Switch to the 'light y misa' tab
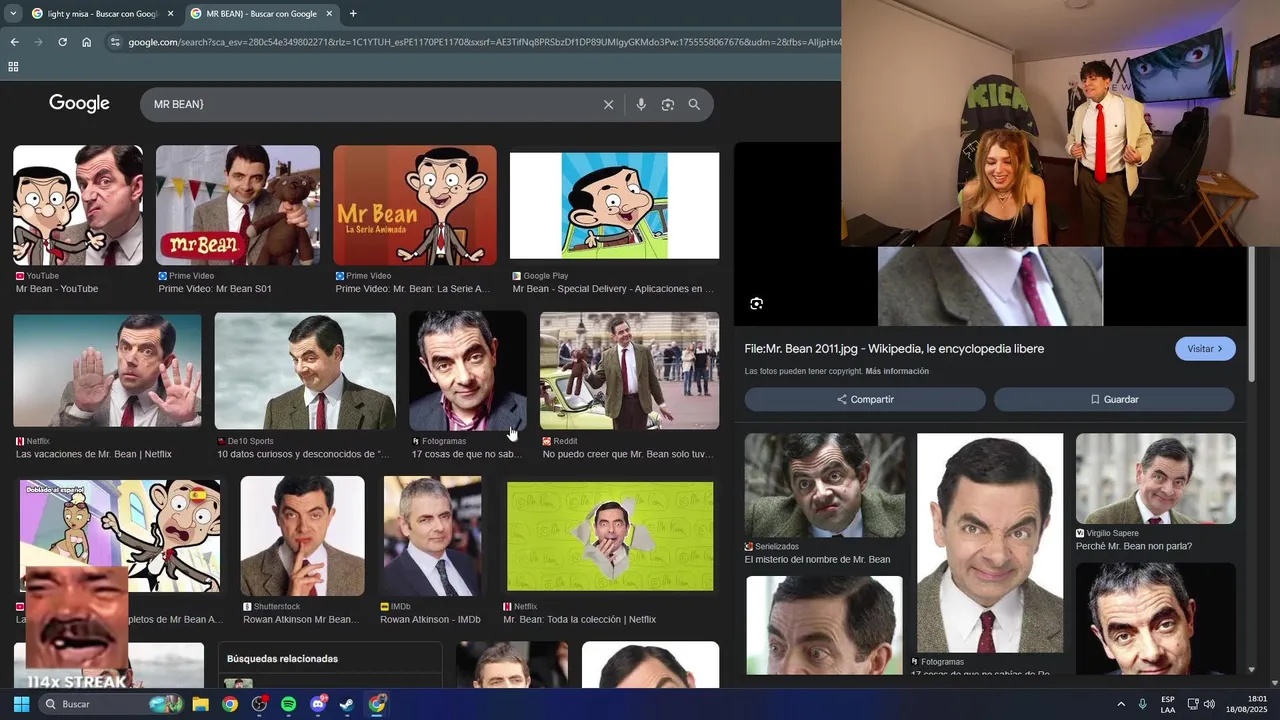 click(x=103, y=14)
